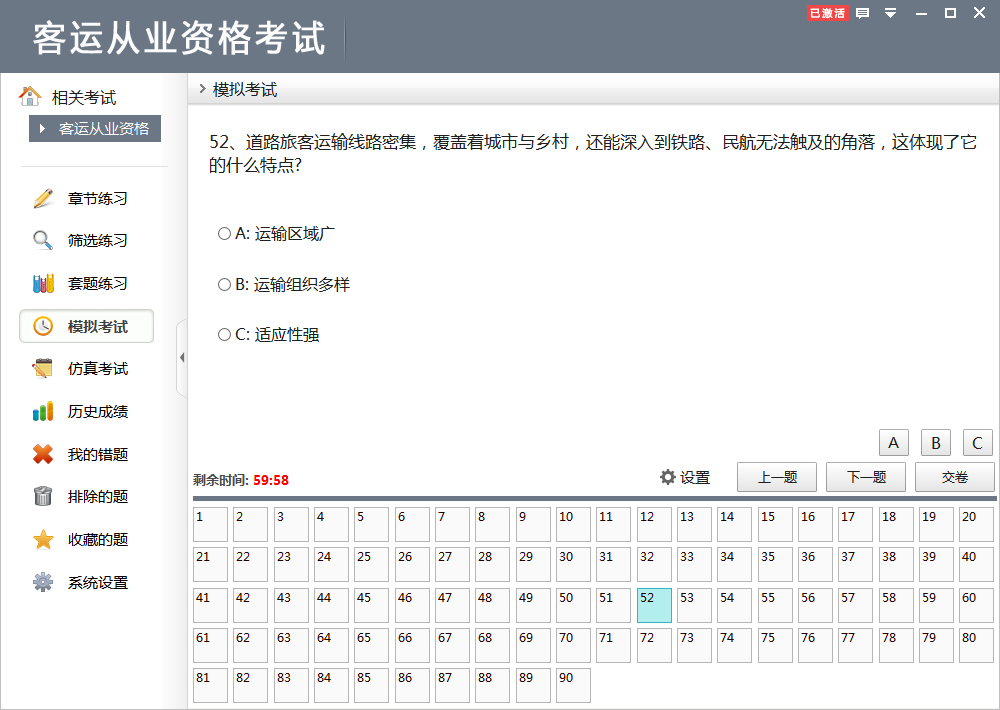1000x710 pixels.
Task: Collapse the sidebar using the left arrow
Action: (182, 356)
